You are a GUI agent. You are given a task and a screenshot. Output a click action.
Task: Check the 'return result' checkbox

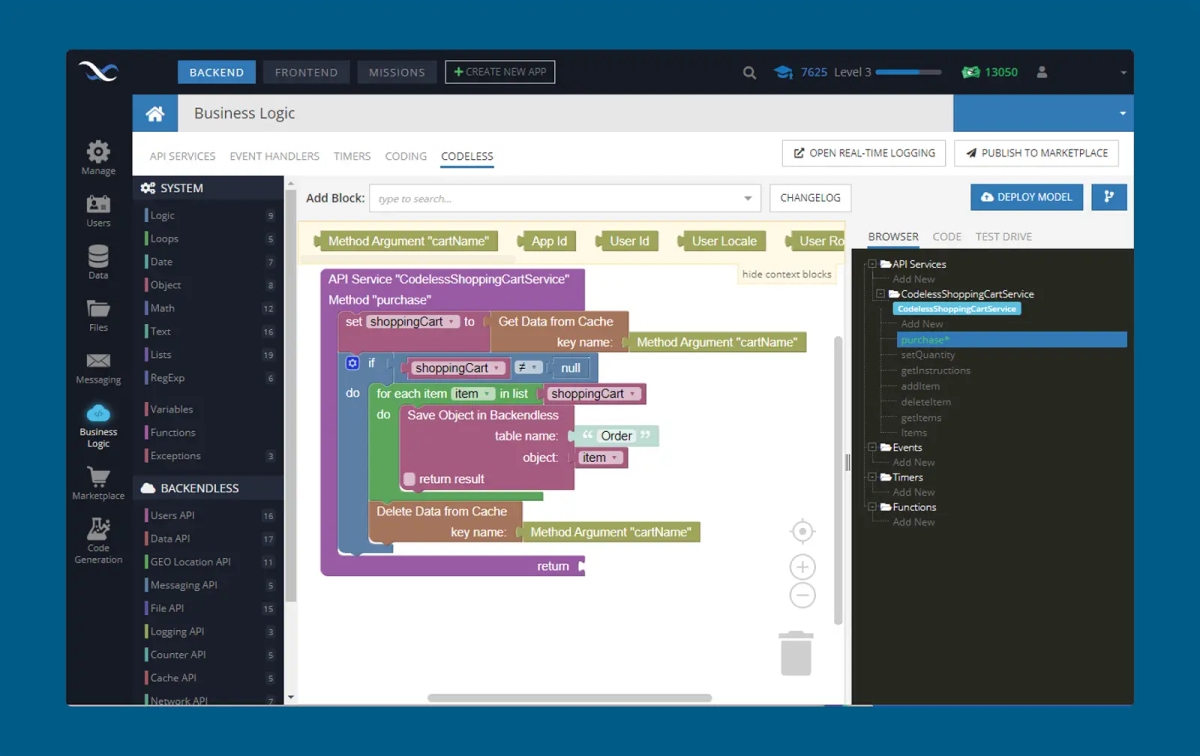click(x=409, y=479)
